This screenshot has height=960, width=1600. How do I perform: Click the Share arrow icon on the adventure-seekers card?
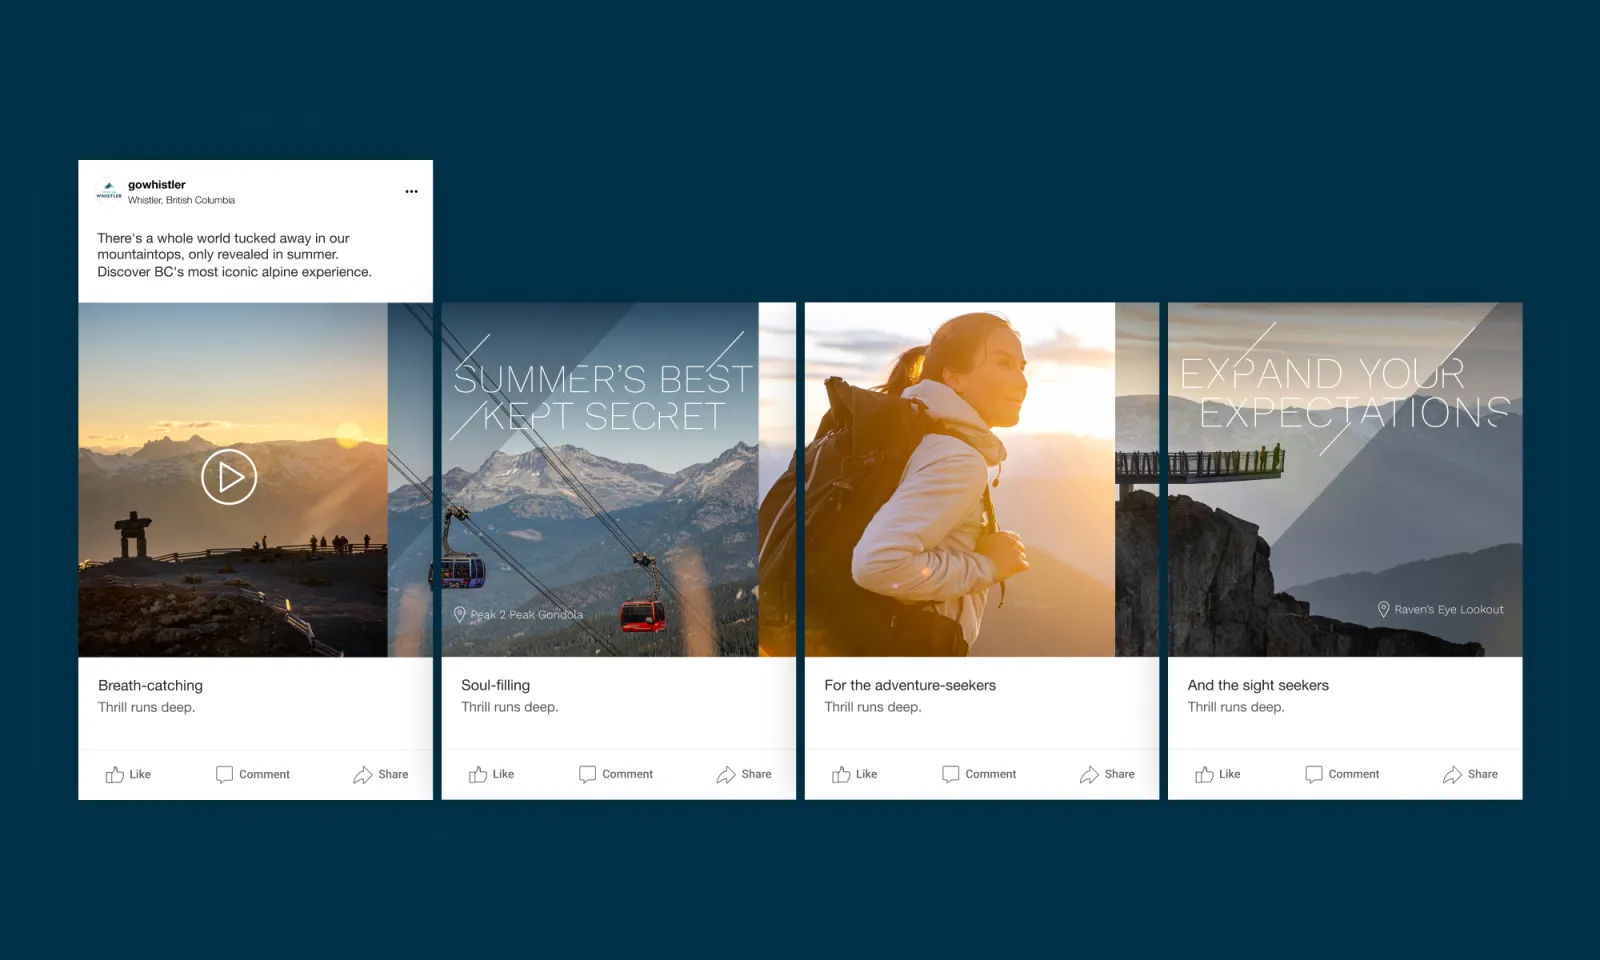tap(1089, 773)
